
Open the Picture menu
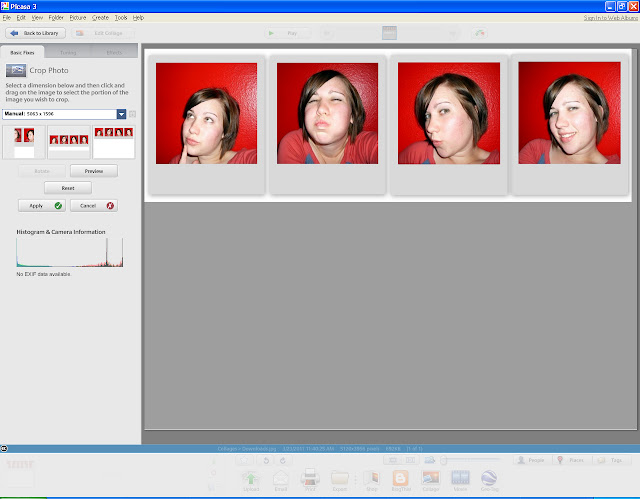(78, 18)
